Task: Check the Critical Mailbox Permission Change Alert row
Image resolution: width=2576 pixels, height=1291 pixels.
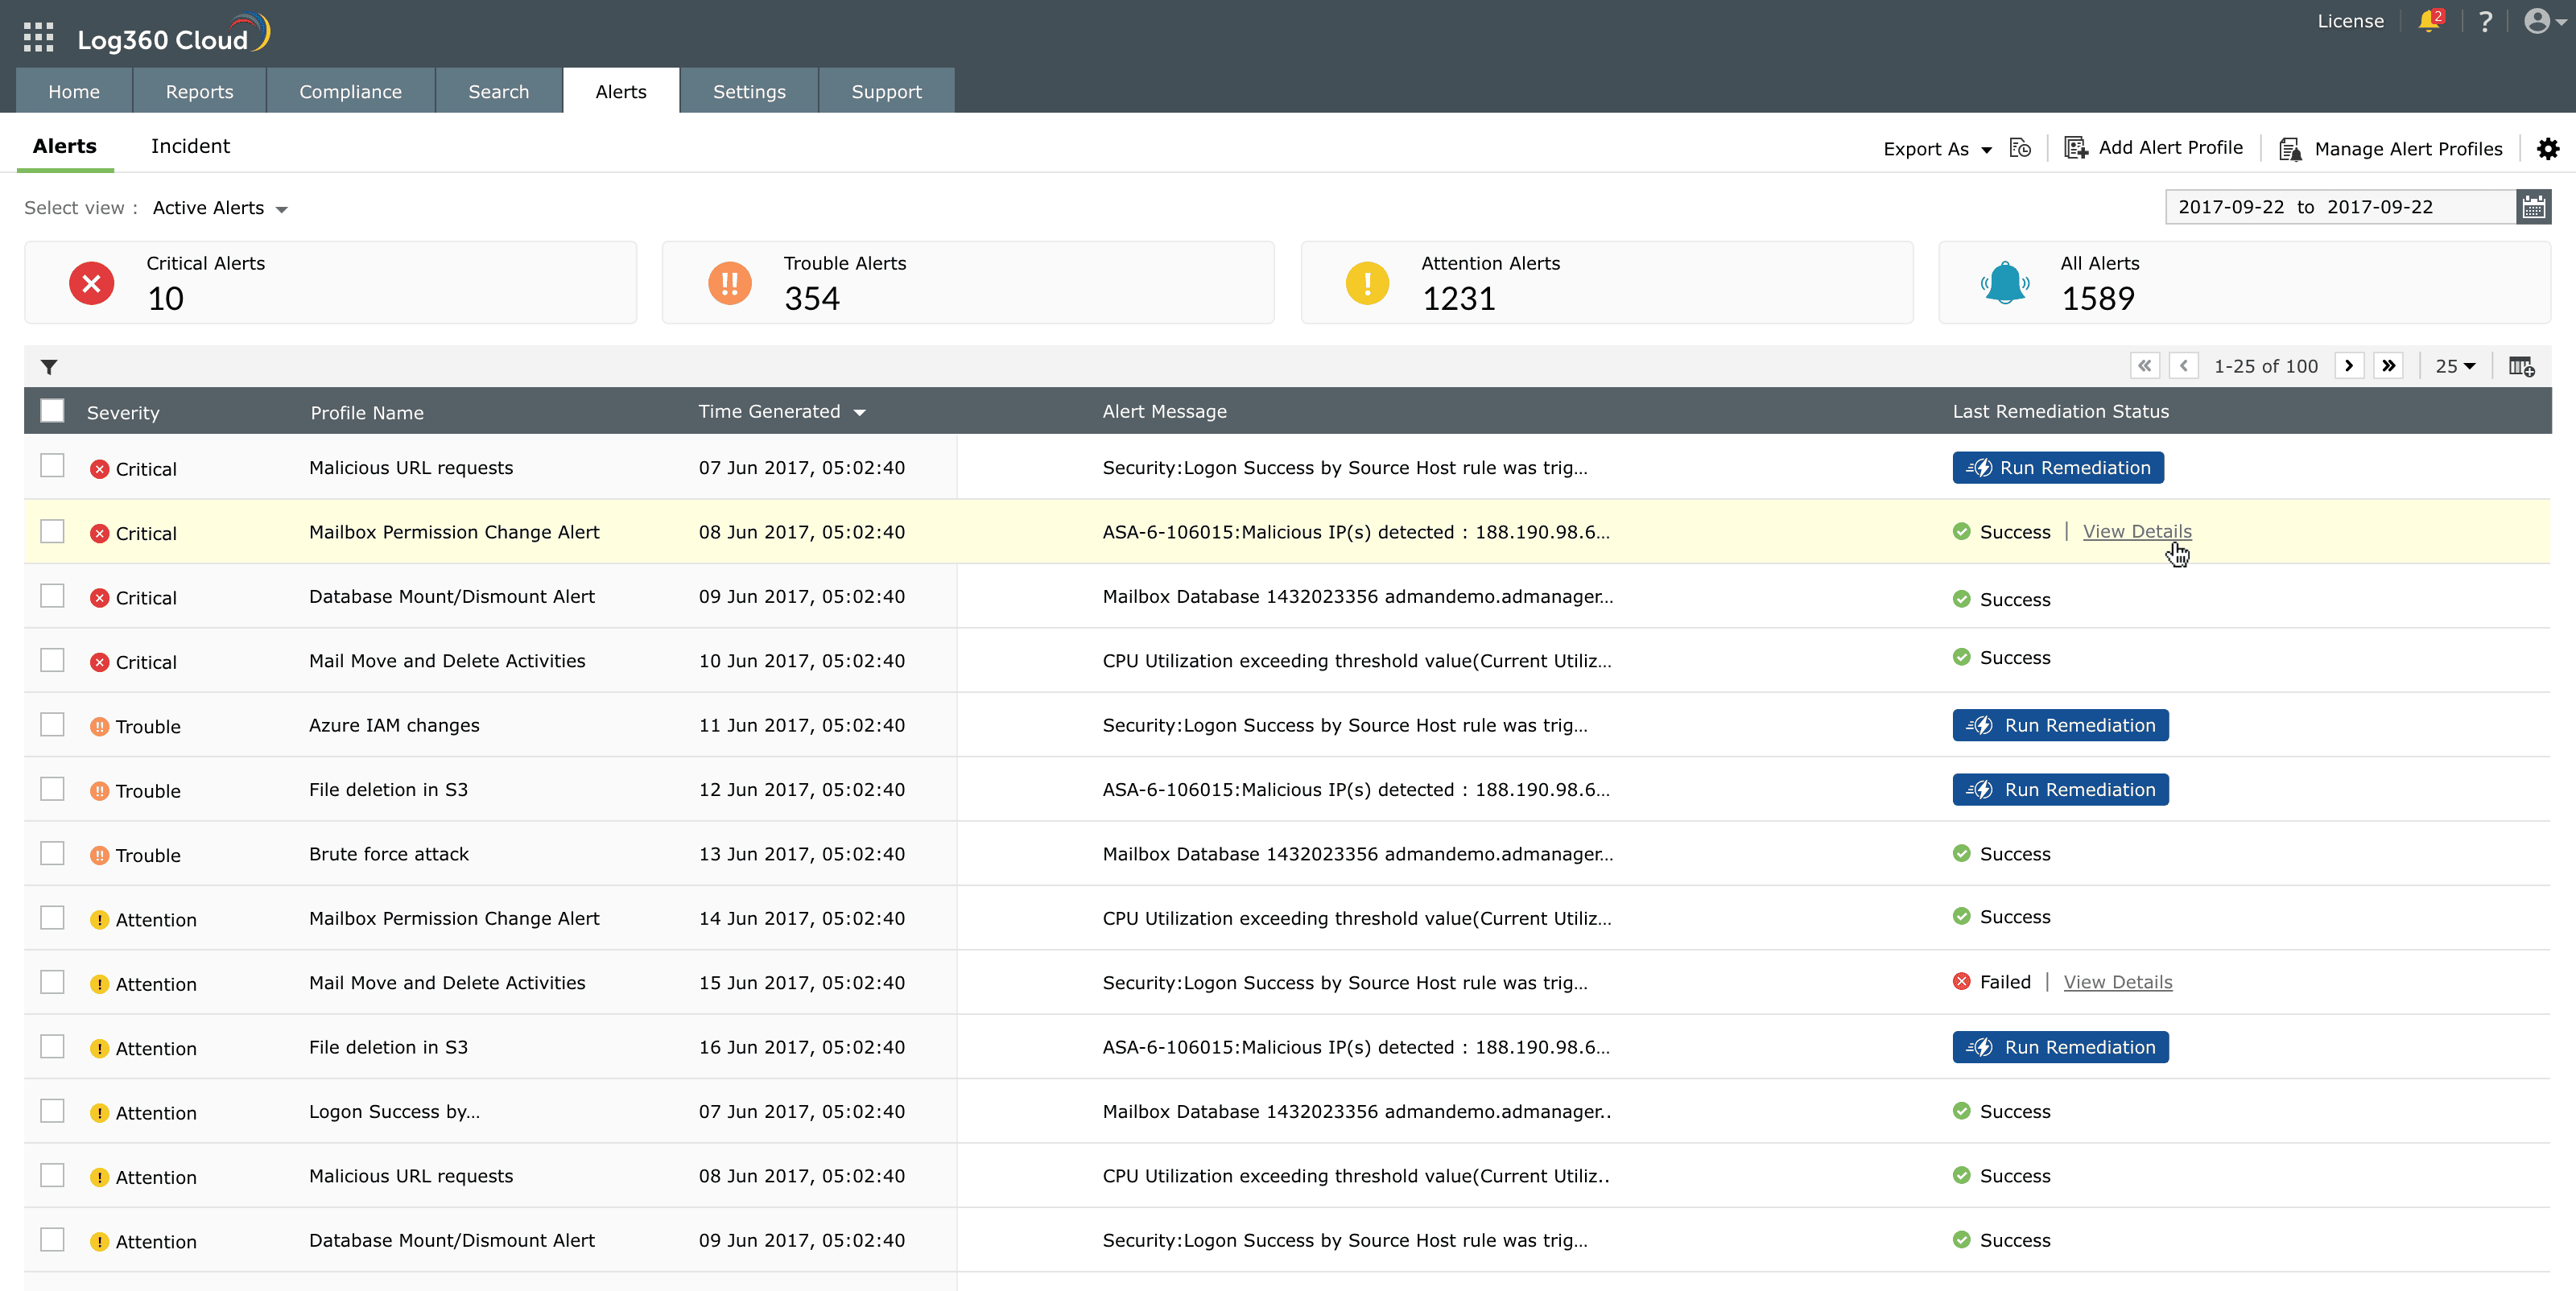Action: click(x=52, y=531)
